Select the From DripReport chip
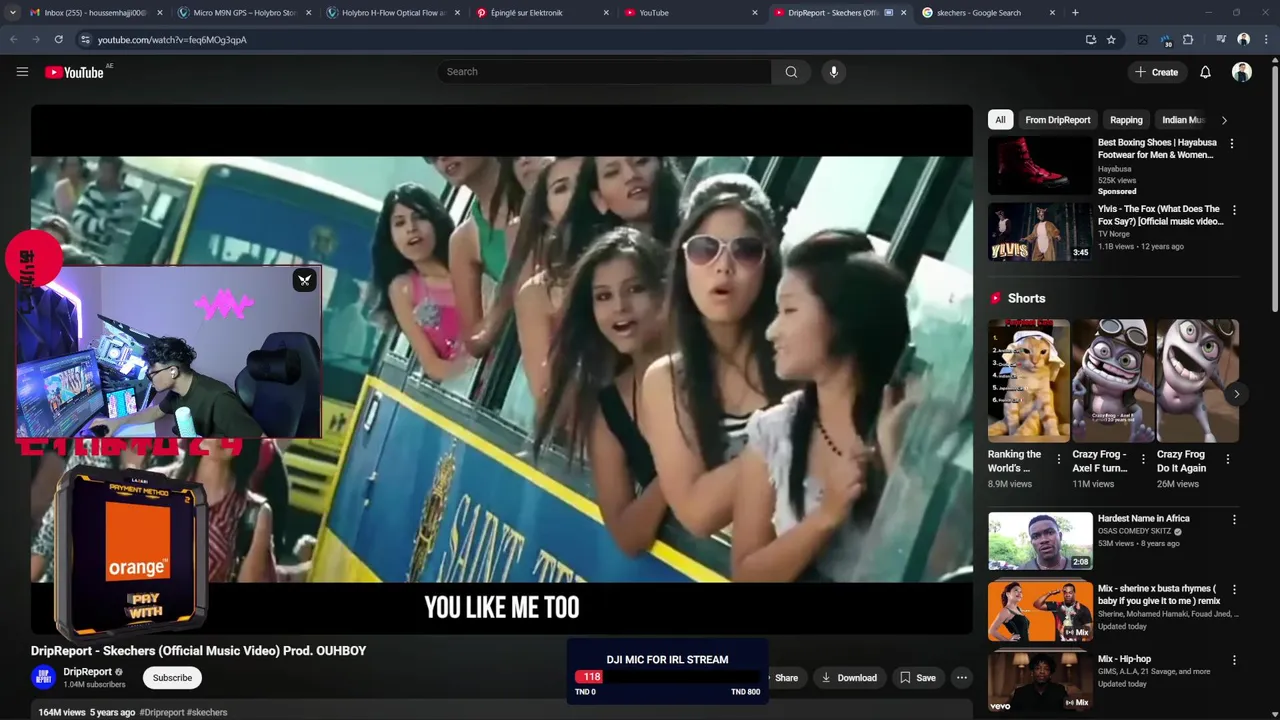The height and width of the screenshot is (720, 1280). click(1057, 120)
